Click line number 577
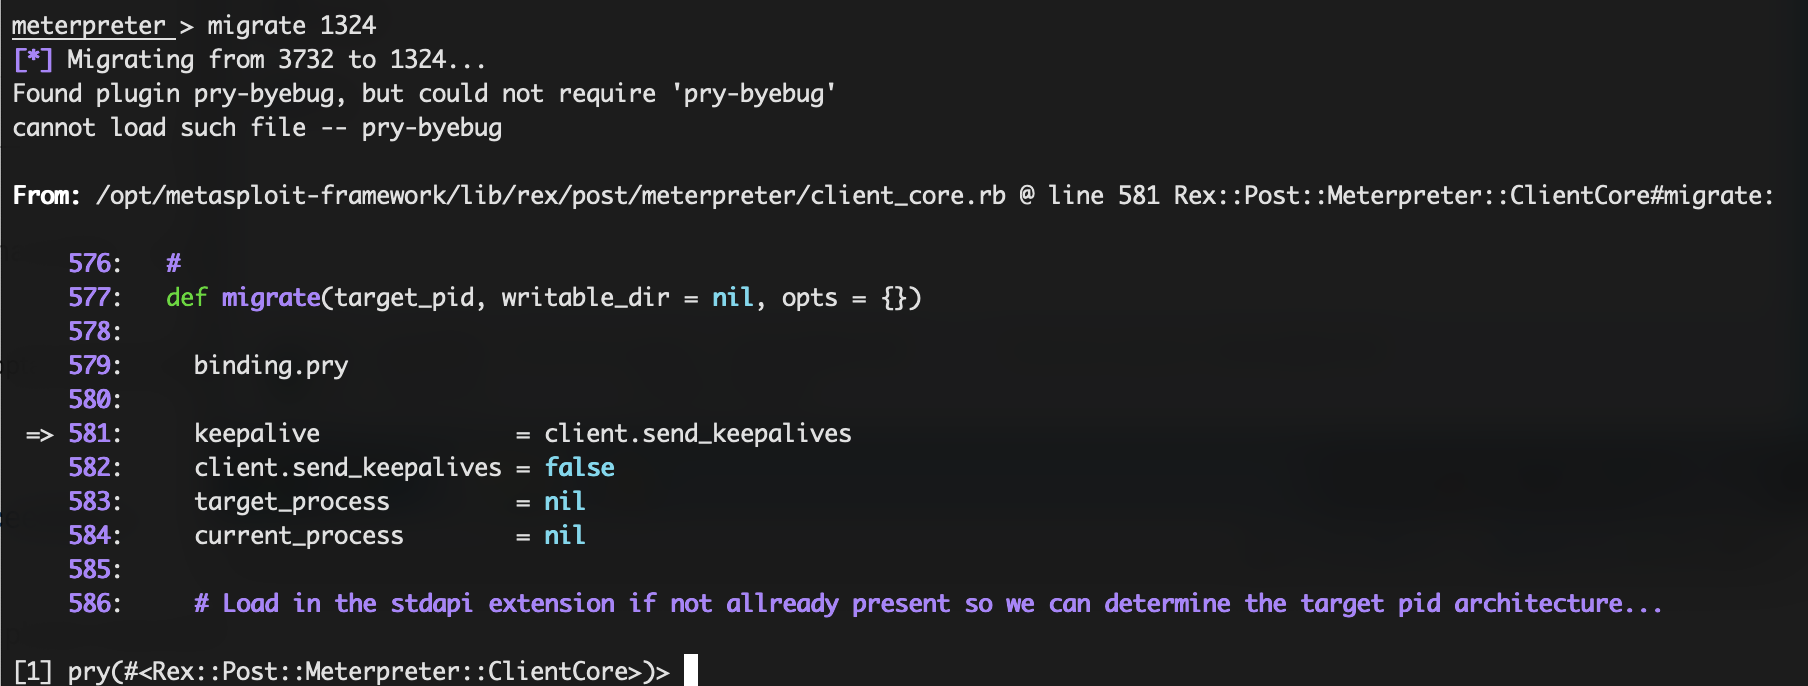Image resolution: width=1808 pixels, height=686 pixels. [x=90, y=297]
